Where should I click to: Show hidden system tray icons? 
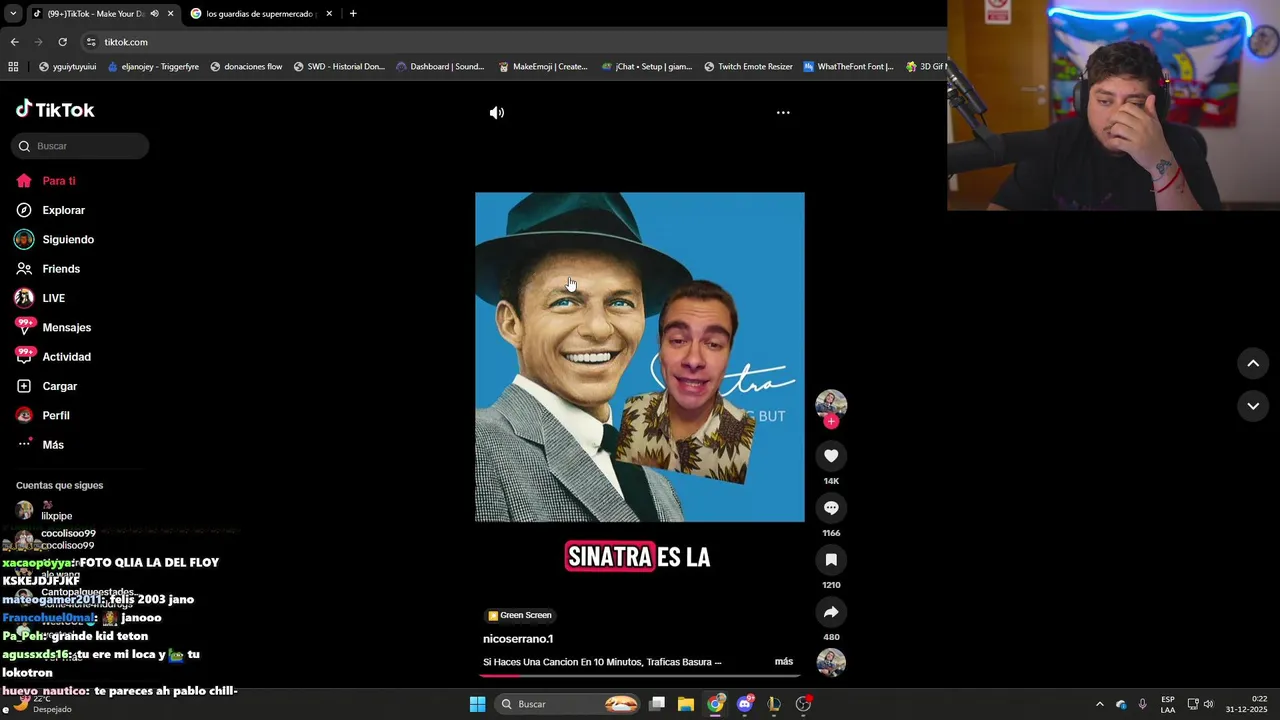pos(1100,704)
